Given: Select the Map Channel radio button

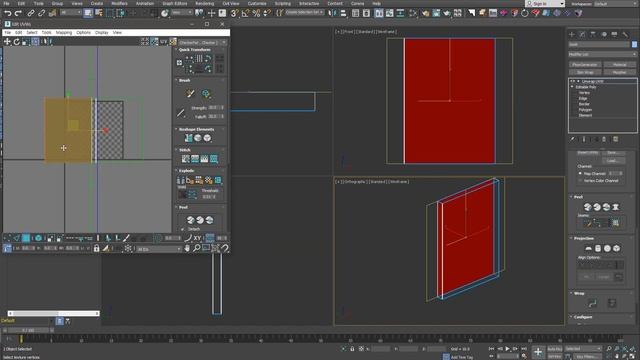Looking at the screenshot, I should pyautogui.click(x=580, y=173).
